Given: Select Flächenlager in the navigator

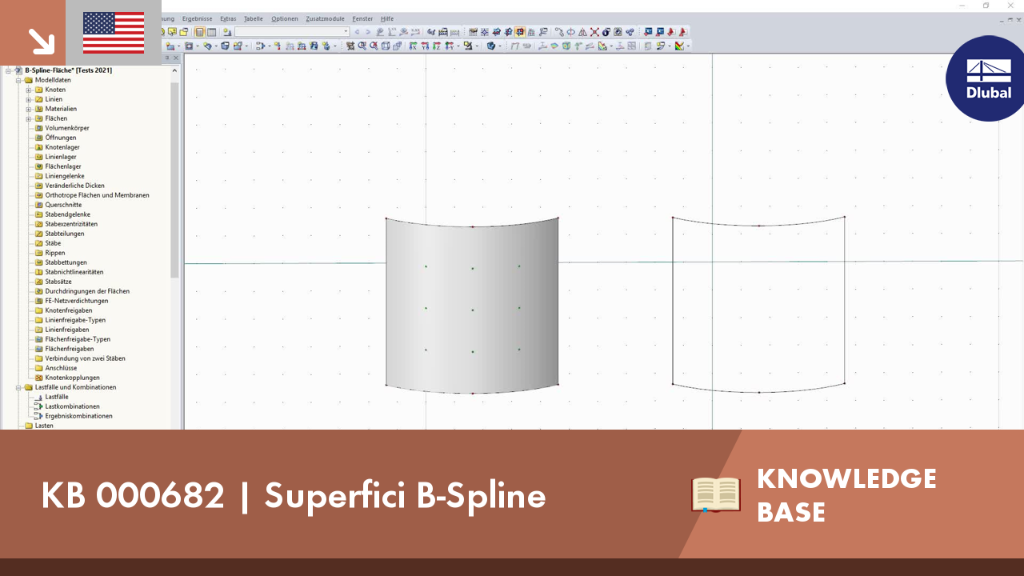Looking at the screenshot, I should (x=63, y=167).
